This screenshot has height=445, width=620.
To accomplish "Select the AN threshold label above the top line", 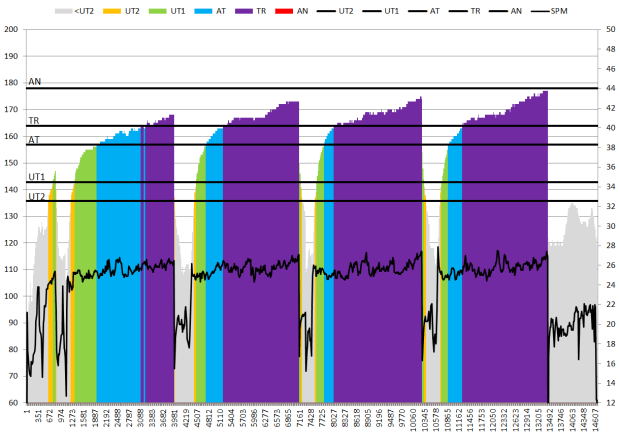I will [x=35, y=82].
